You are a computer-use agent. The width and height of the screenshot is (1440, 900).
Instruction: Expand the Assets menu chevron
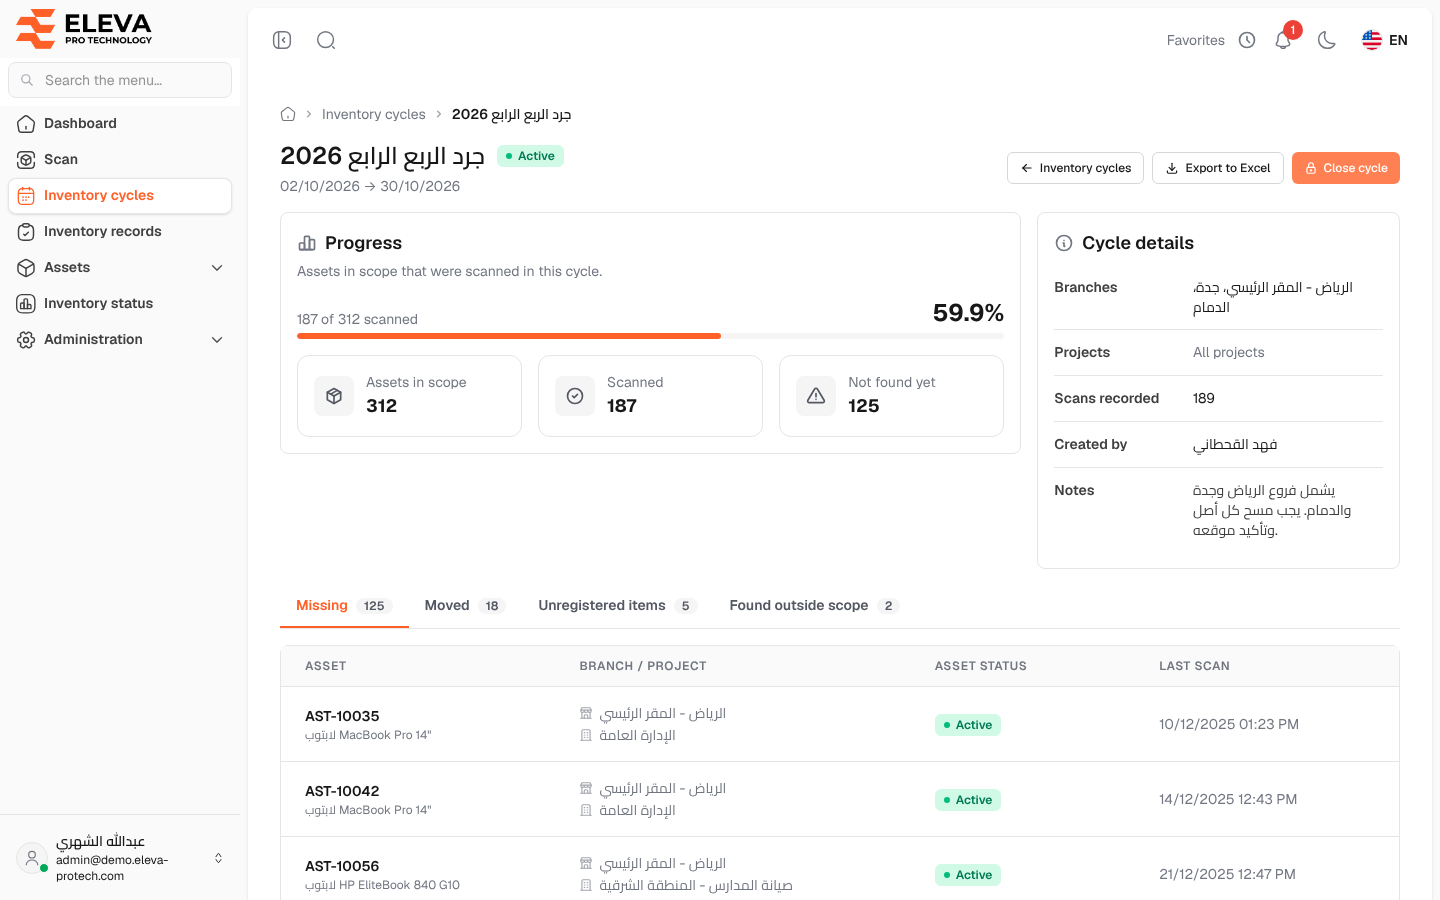[x=217, y=267]
